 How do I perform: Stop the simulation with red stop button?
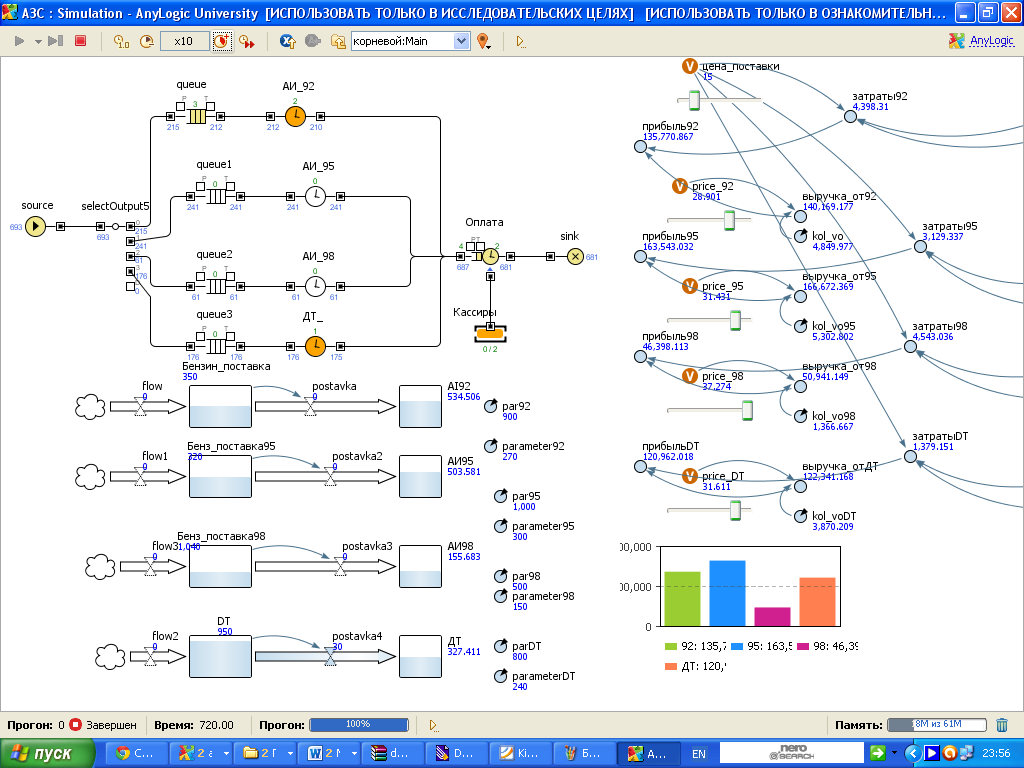pos(80,41)
